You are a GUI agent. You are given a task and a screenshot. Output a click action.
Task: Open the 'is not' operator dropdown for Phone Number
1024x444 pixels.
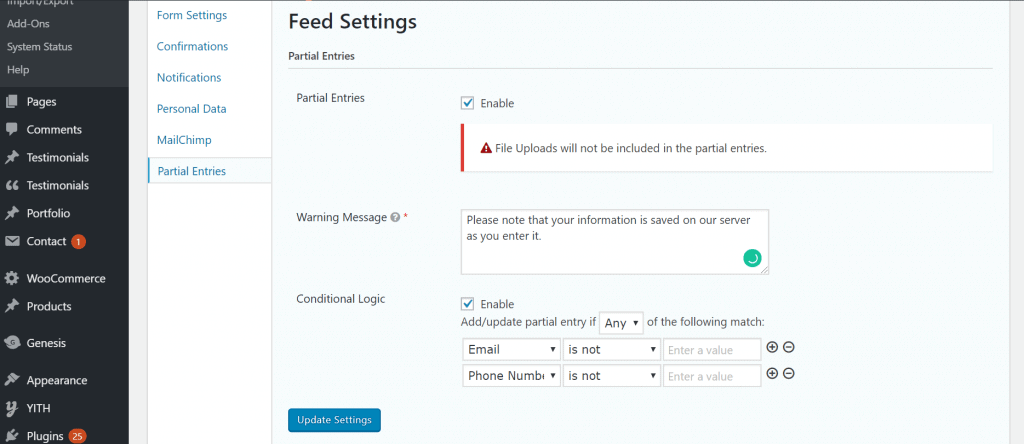(x=612, y=375)
